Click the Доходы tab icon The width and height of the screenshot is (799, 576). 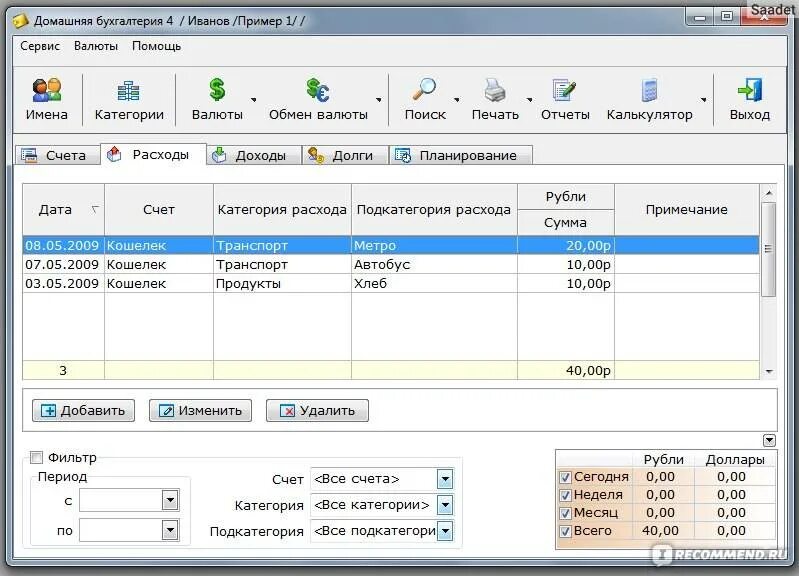tap(219, 155)
